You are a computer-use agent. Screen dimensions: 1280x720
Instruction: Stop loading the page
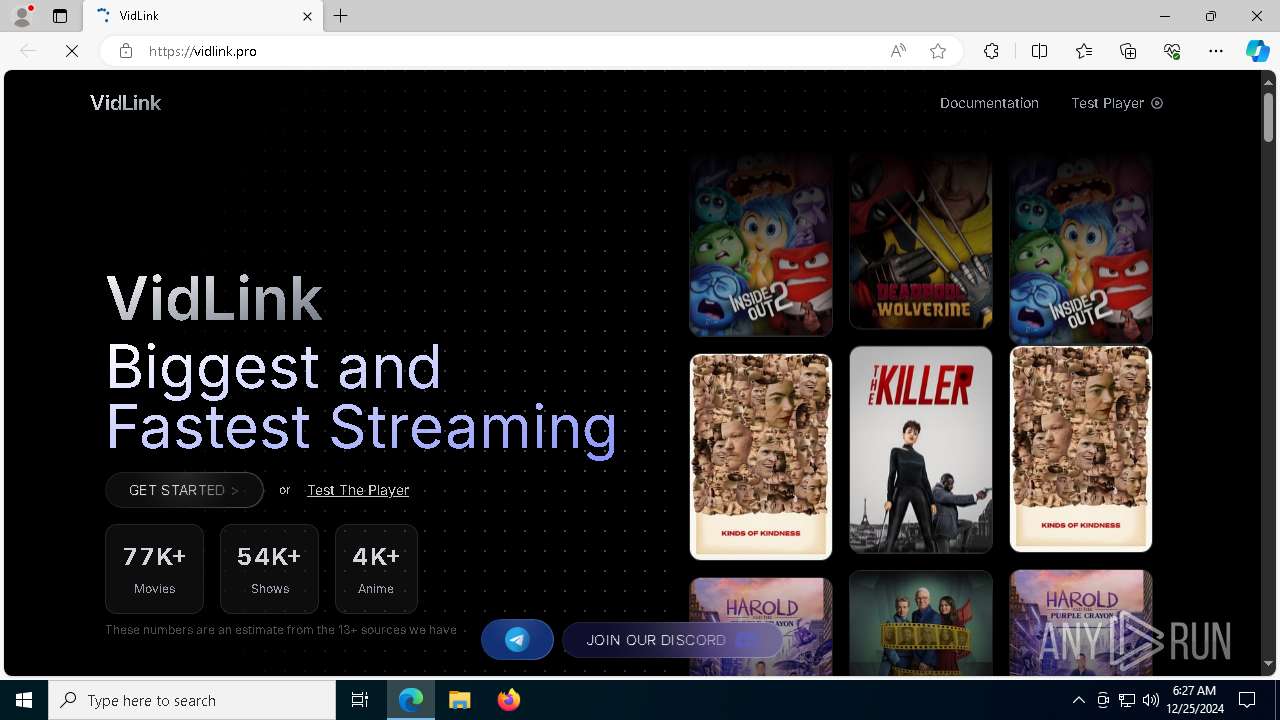click(72, 51)
